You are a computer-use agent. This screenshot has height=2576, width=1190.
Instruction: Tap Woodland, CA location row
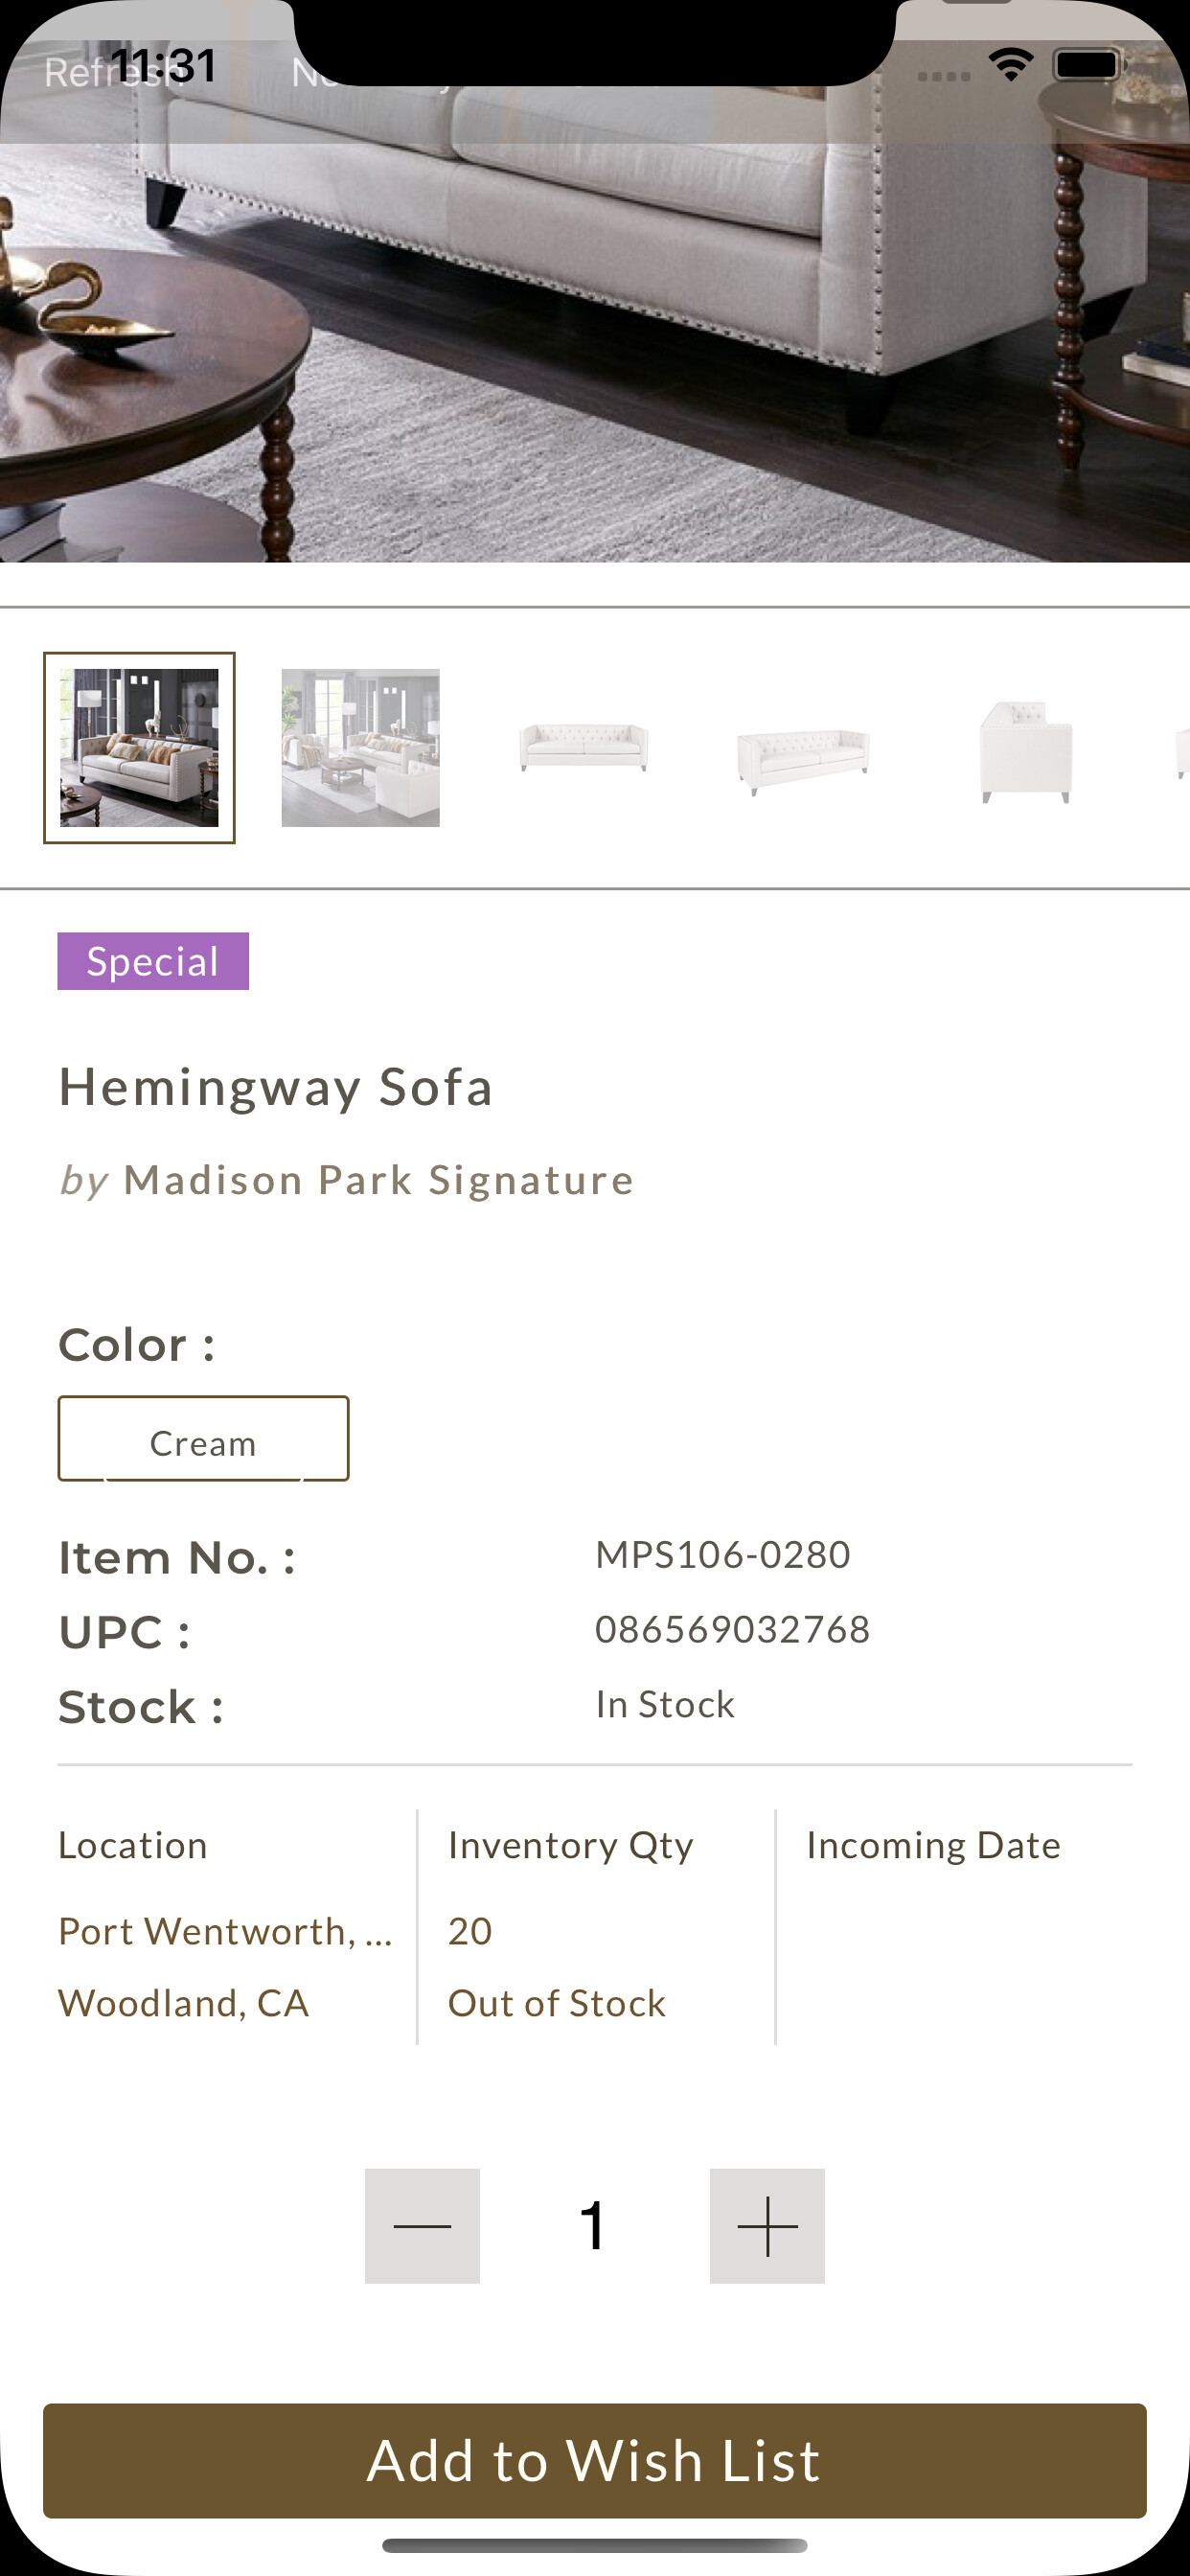(184, 2003)
